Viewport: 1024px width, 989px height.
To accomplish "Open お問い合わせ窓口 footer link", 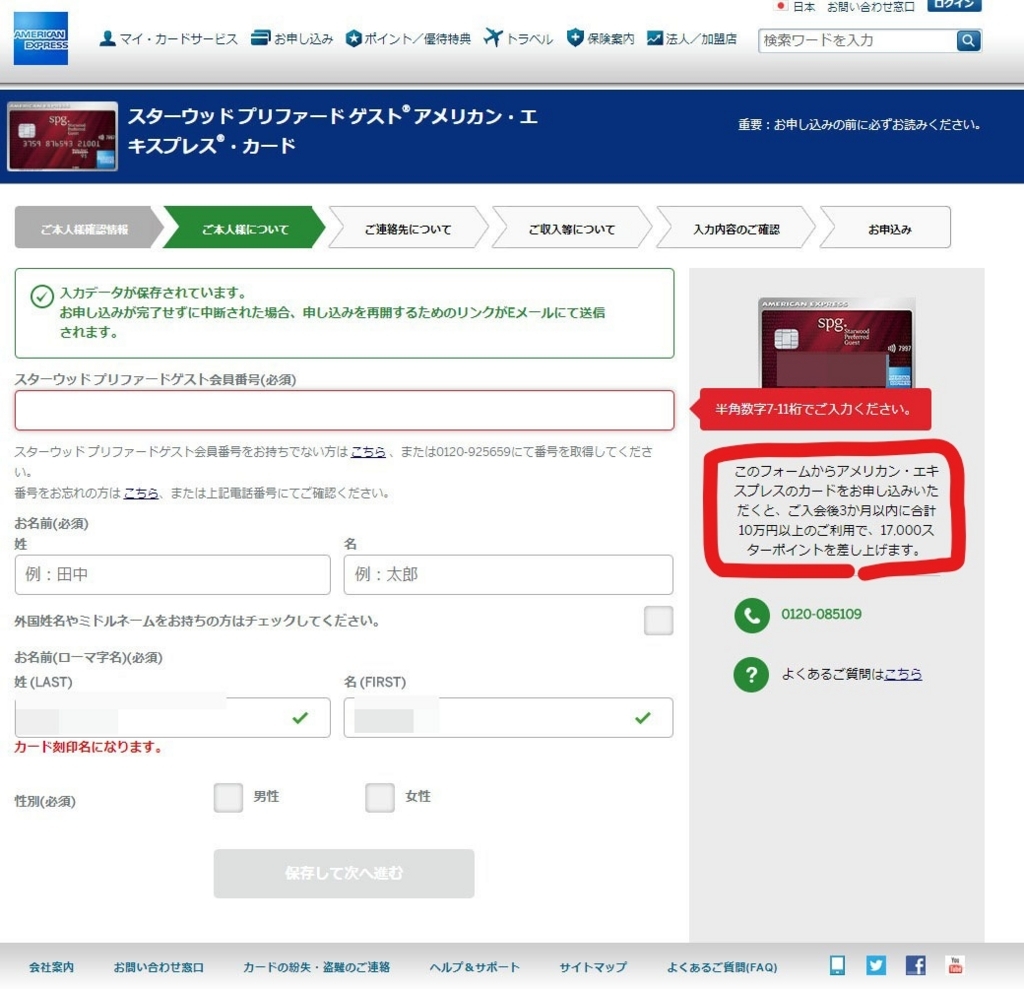I will coord(159,967).
